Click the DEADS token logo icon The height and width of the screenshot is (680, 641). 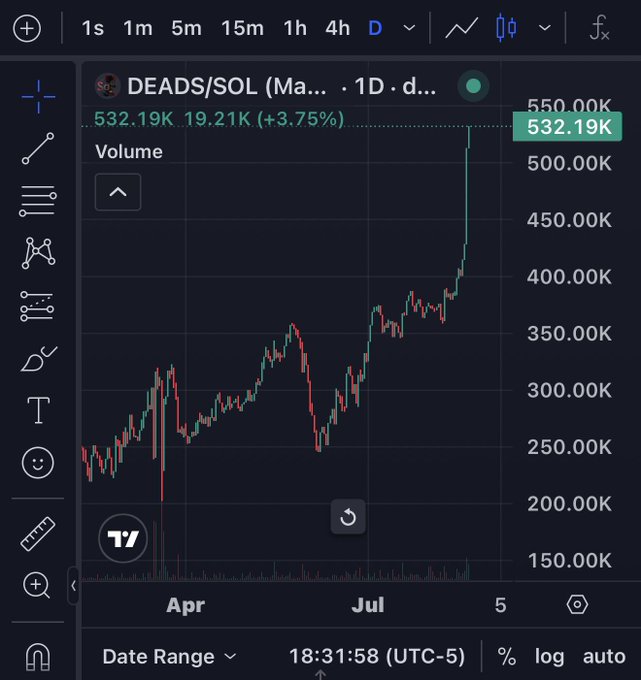point(107,86)
